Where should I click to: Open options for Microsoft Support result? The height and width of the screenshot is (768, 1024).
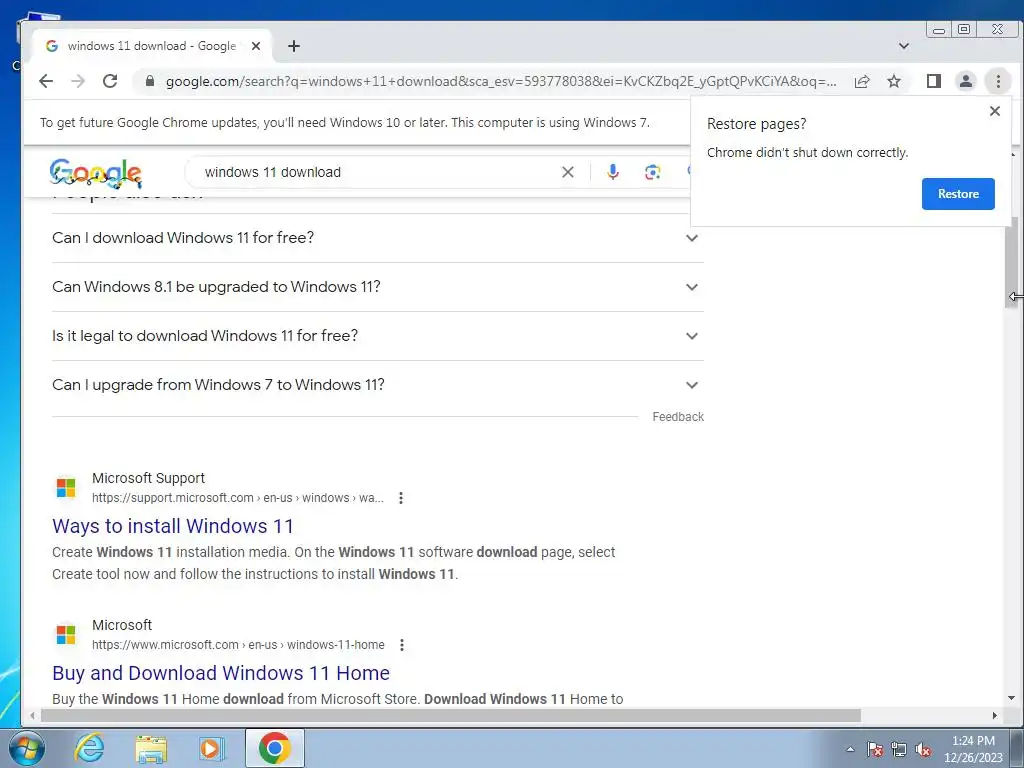pos(401,498)
